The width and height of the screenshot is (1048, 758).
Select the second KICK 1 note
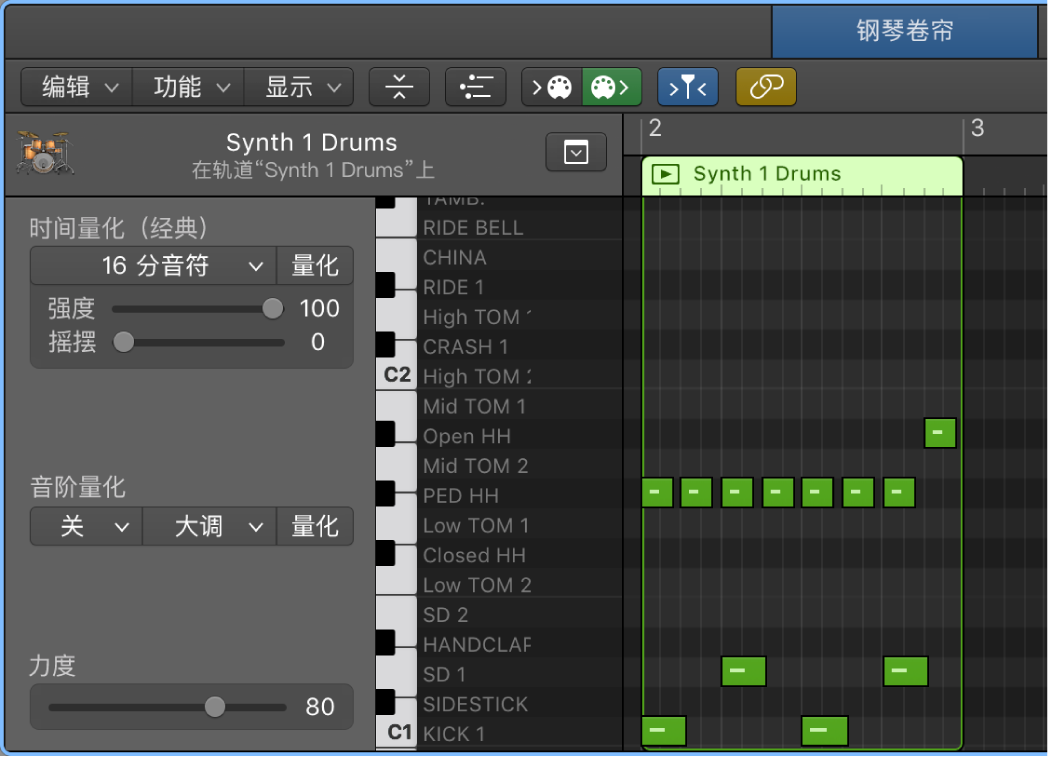tap(825, 731)
